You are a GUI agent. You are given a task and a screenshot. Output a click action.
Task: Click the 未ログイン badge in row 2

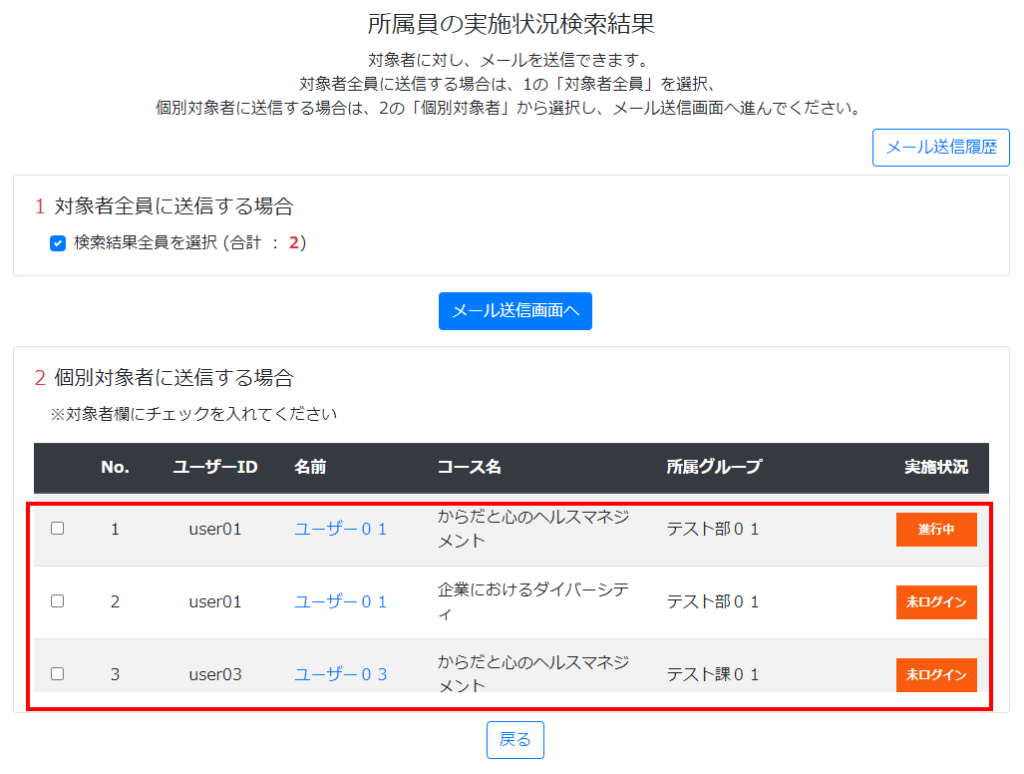pos(935,602)
